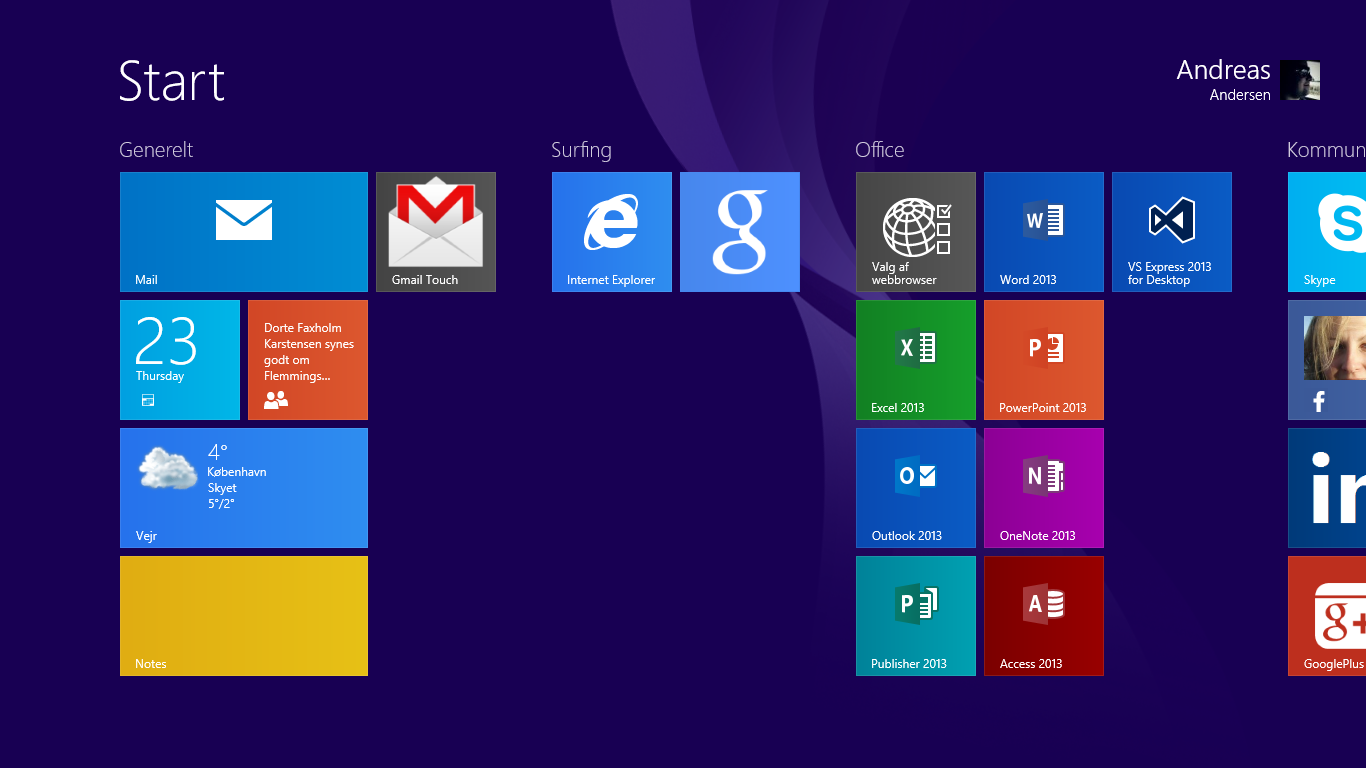Click the user profile picture
Screen dimensions: 1366x768
click(x=1300, y=80)
